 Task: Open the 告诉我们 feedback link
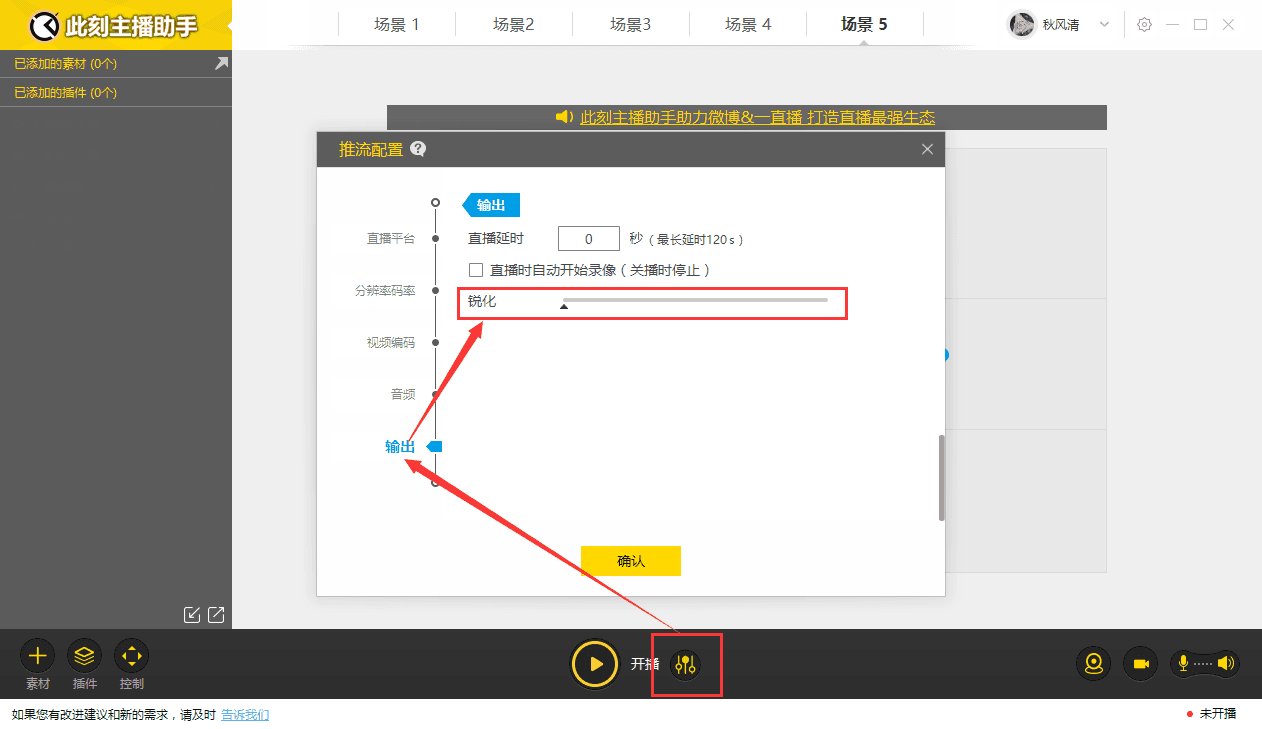245,715
